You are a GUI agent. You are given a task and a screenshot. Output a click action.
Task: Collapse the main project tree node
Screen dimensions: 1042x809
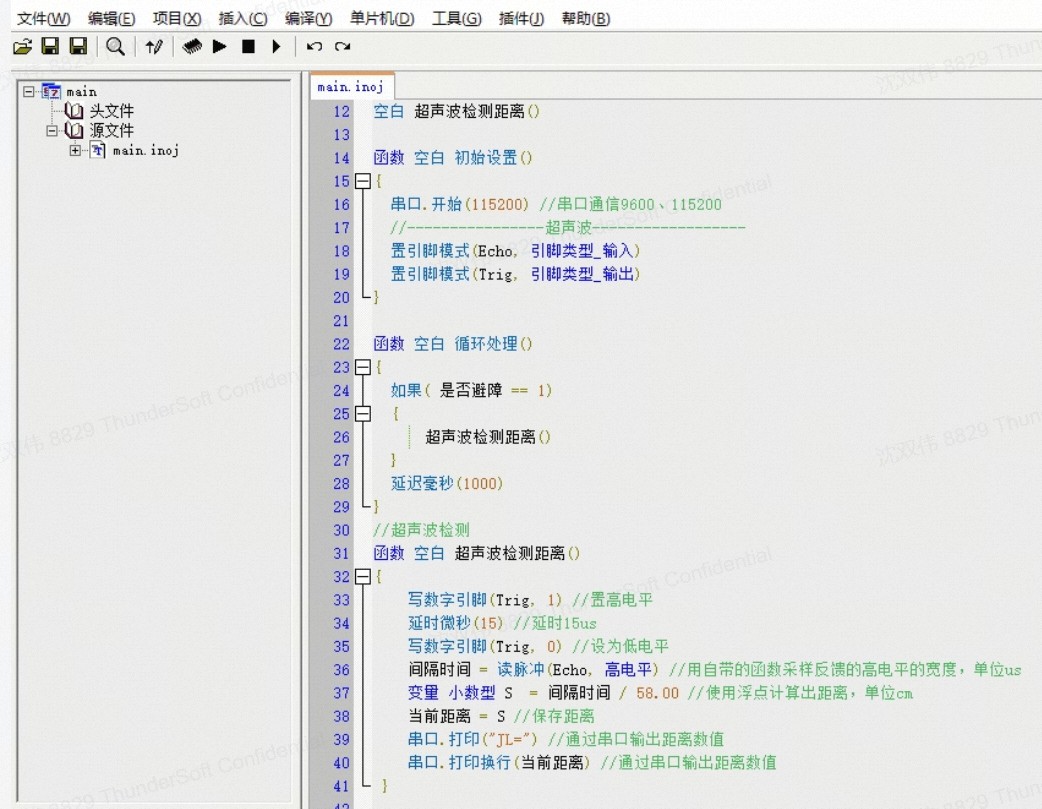tap(29, 91)
